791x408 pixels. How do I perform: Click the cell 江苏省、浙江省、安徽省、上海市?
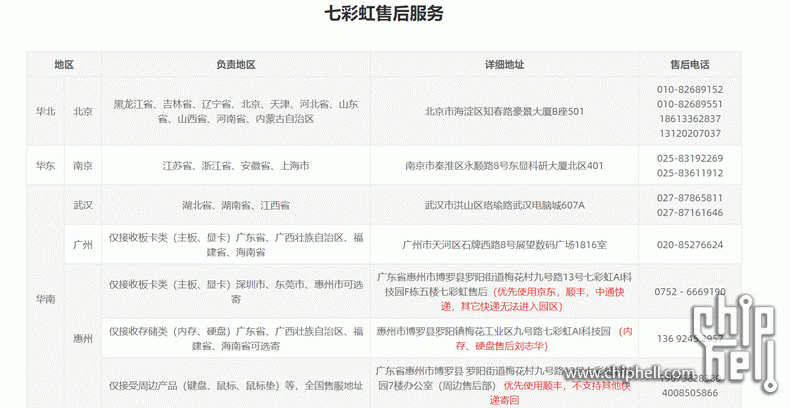(236, 165)
